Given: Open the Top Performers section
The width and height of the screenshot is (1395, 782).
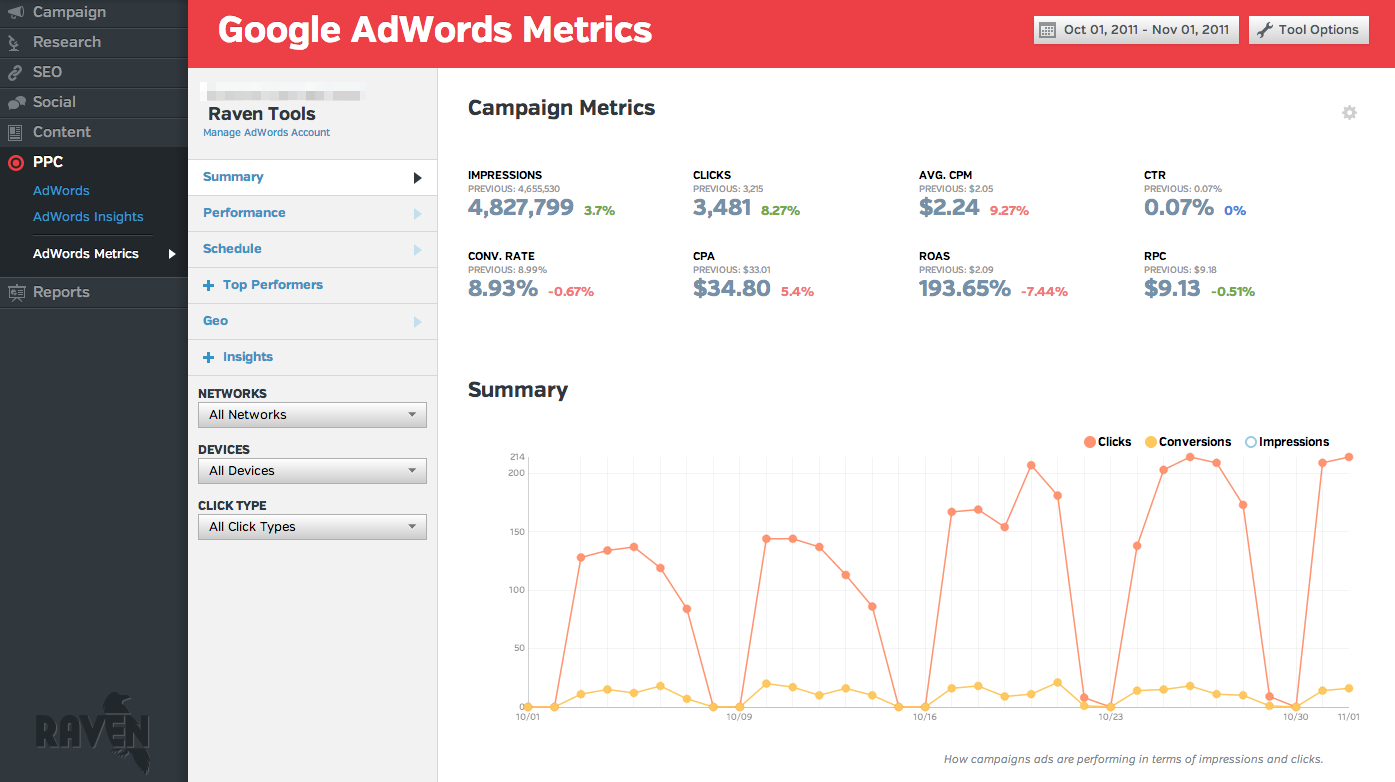Looking at the screenshot, I should 312,285.
